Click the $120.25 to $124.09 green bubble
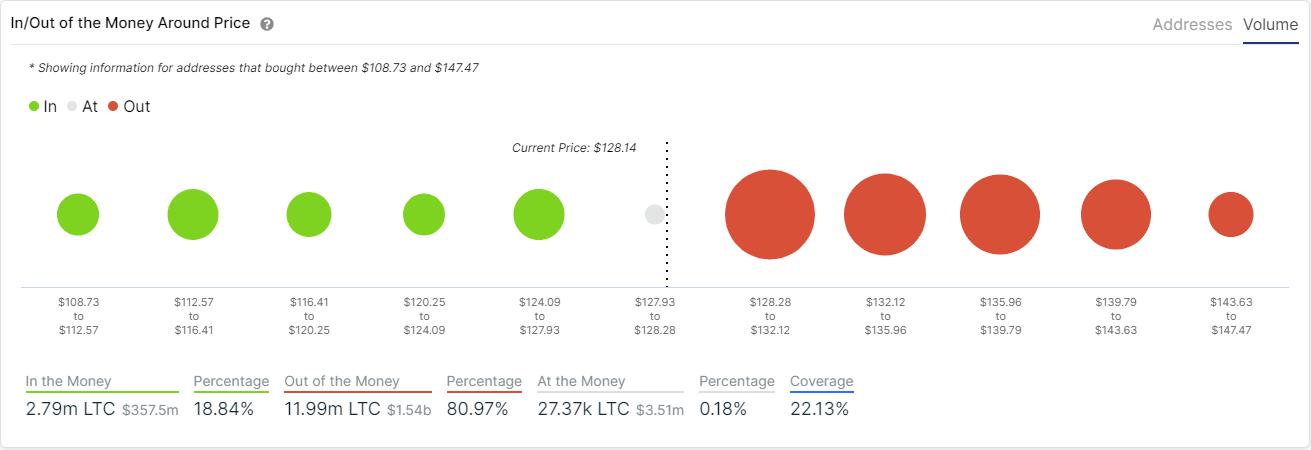 (x=424, y=215)
